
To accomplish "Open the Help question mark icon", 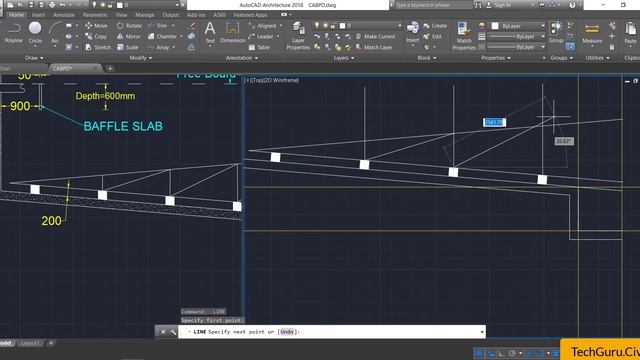I will [x=572, y=5].
